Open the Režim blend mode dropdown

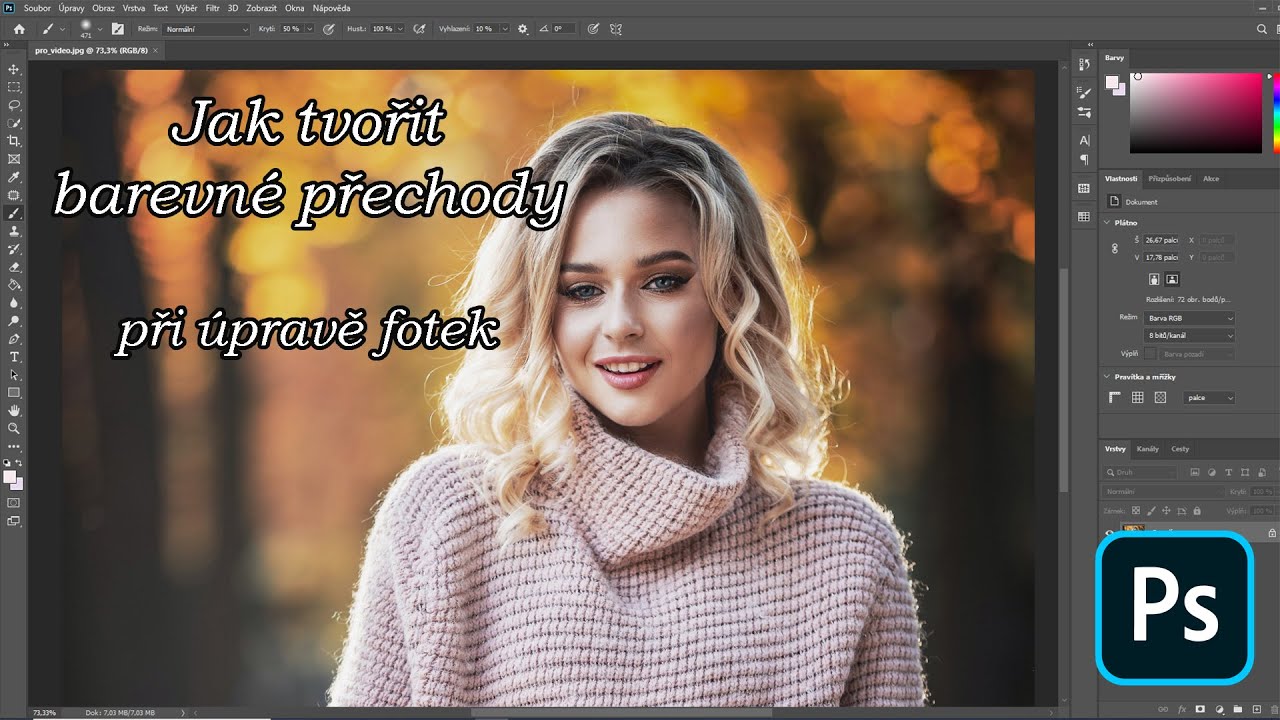point(206,29)
